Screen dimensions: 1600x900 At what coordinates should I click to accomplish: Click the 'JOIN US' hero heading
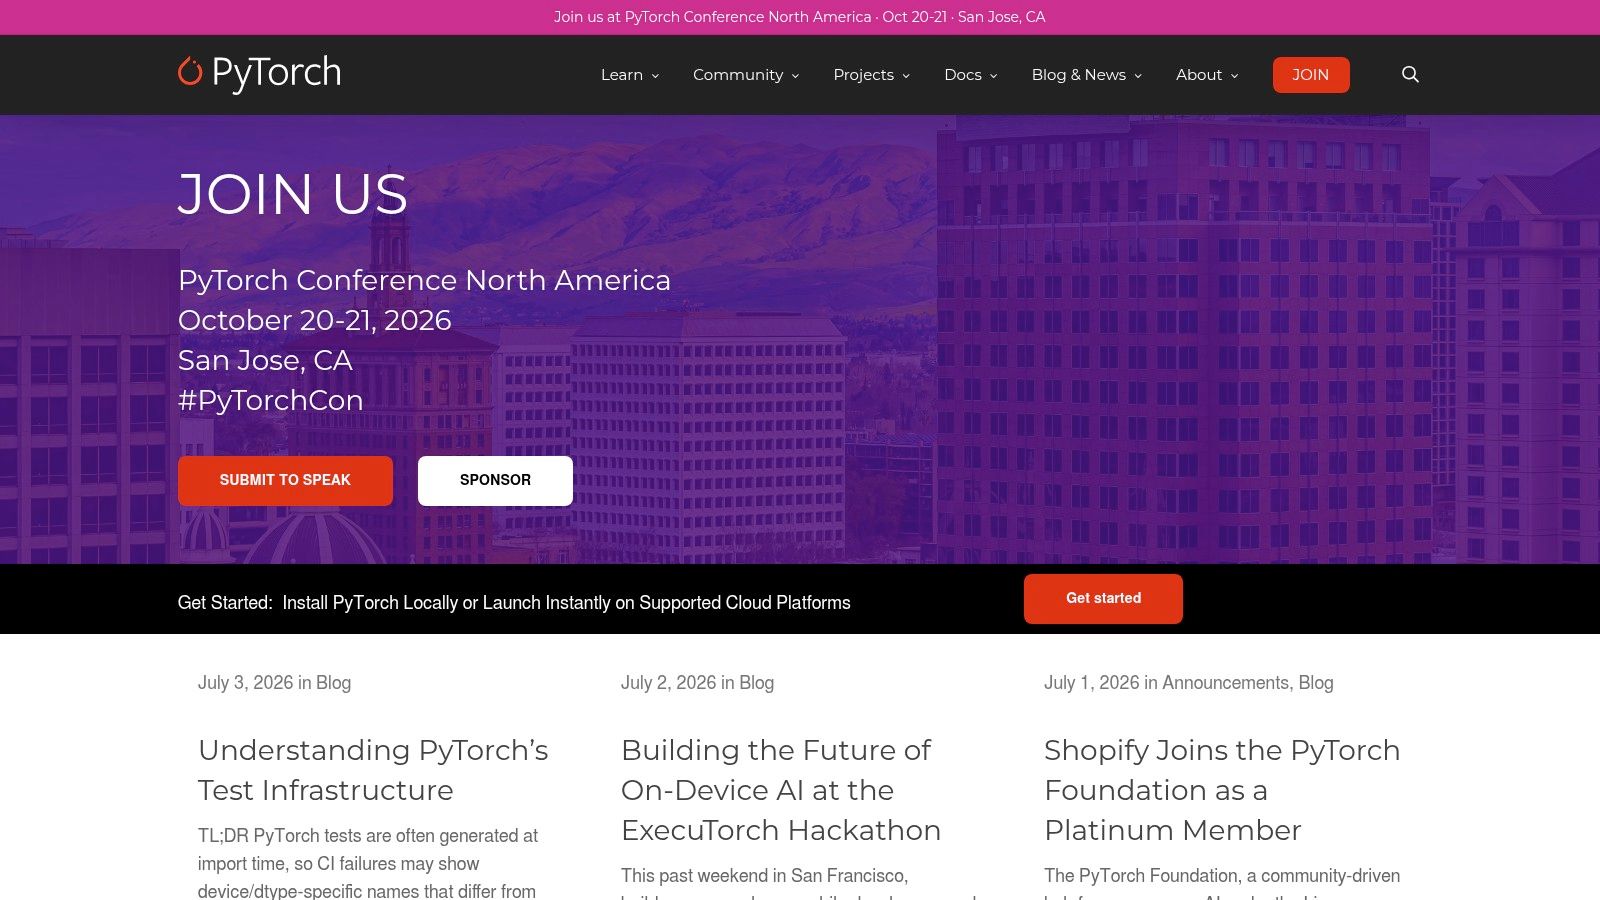pos(293,194)
